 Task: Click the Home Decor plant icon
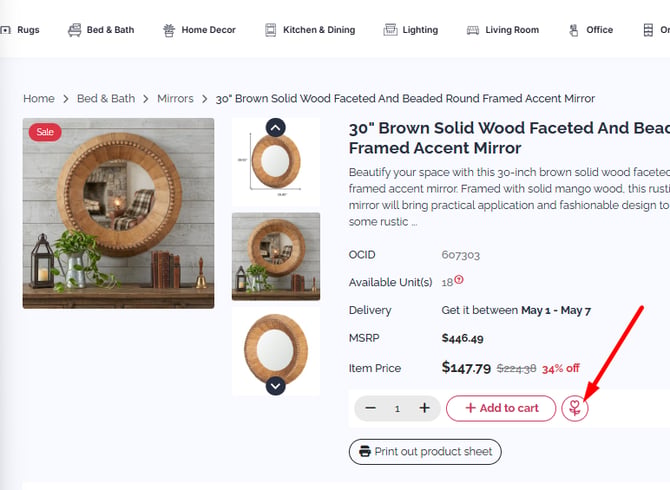(x=169, y=30)
